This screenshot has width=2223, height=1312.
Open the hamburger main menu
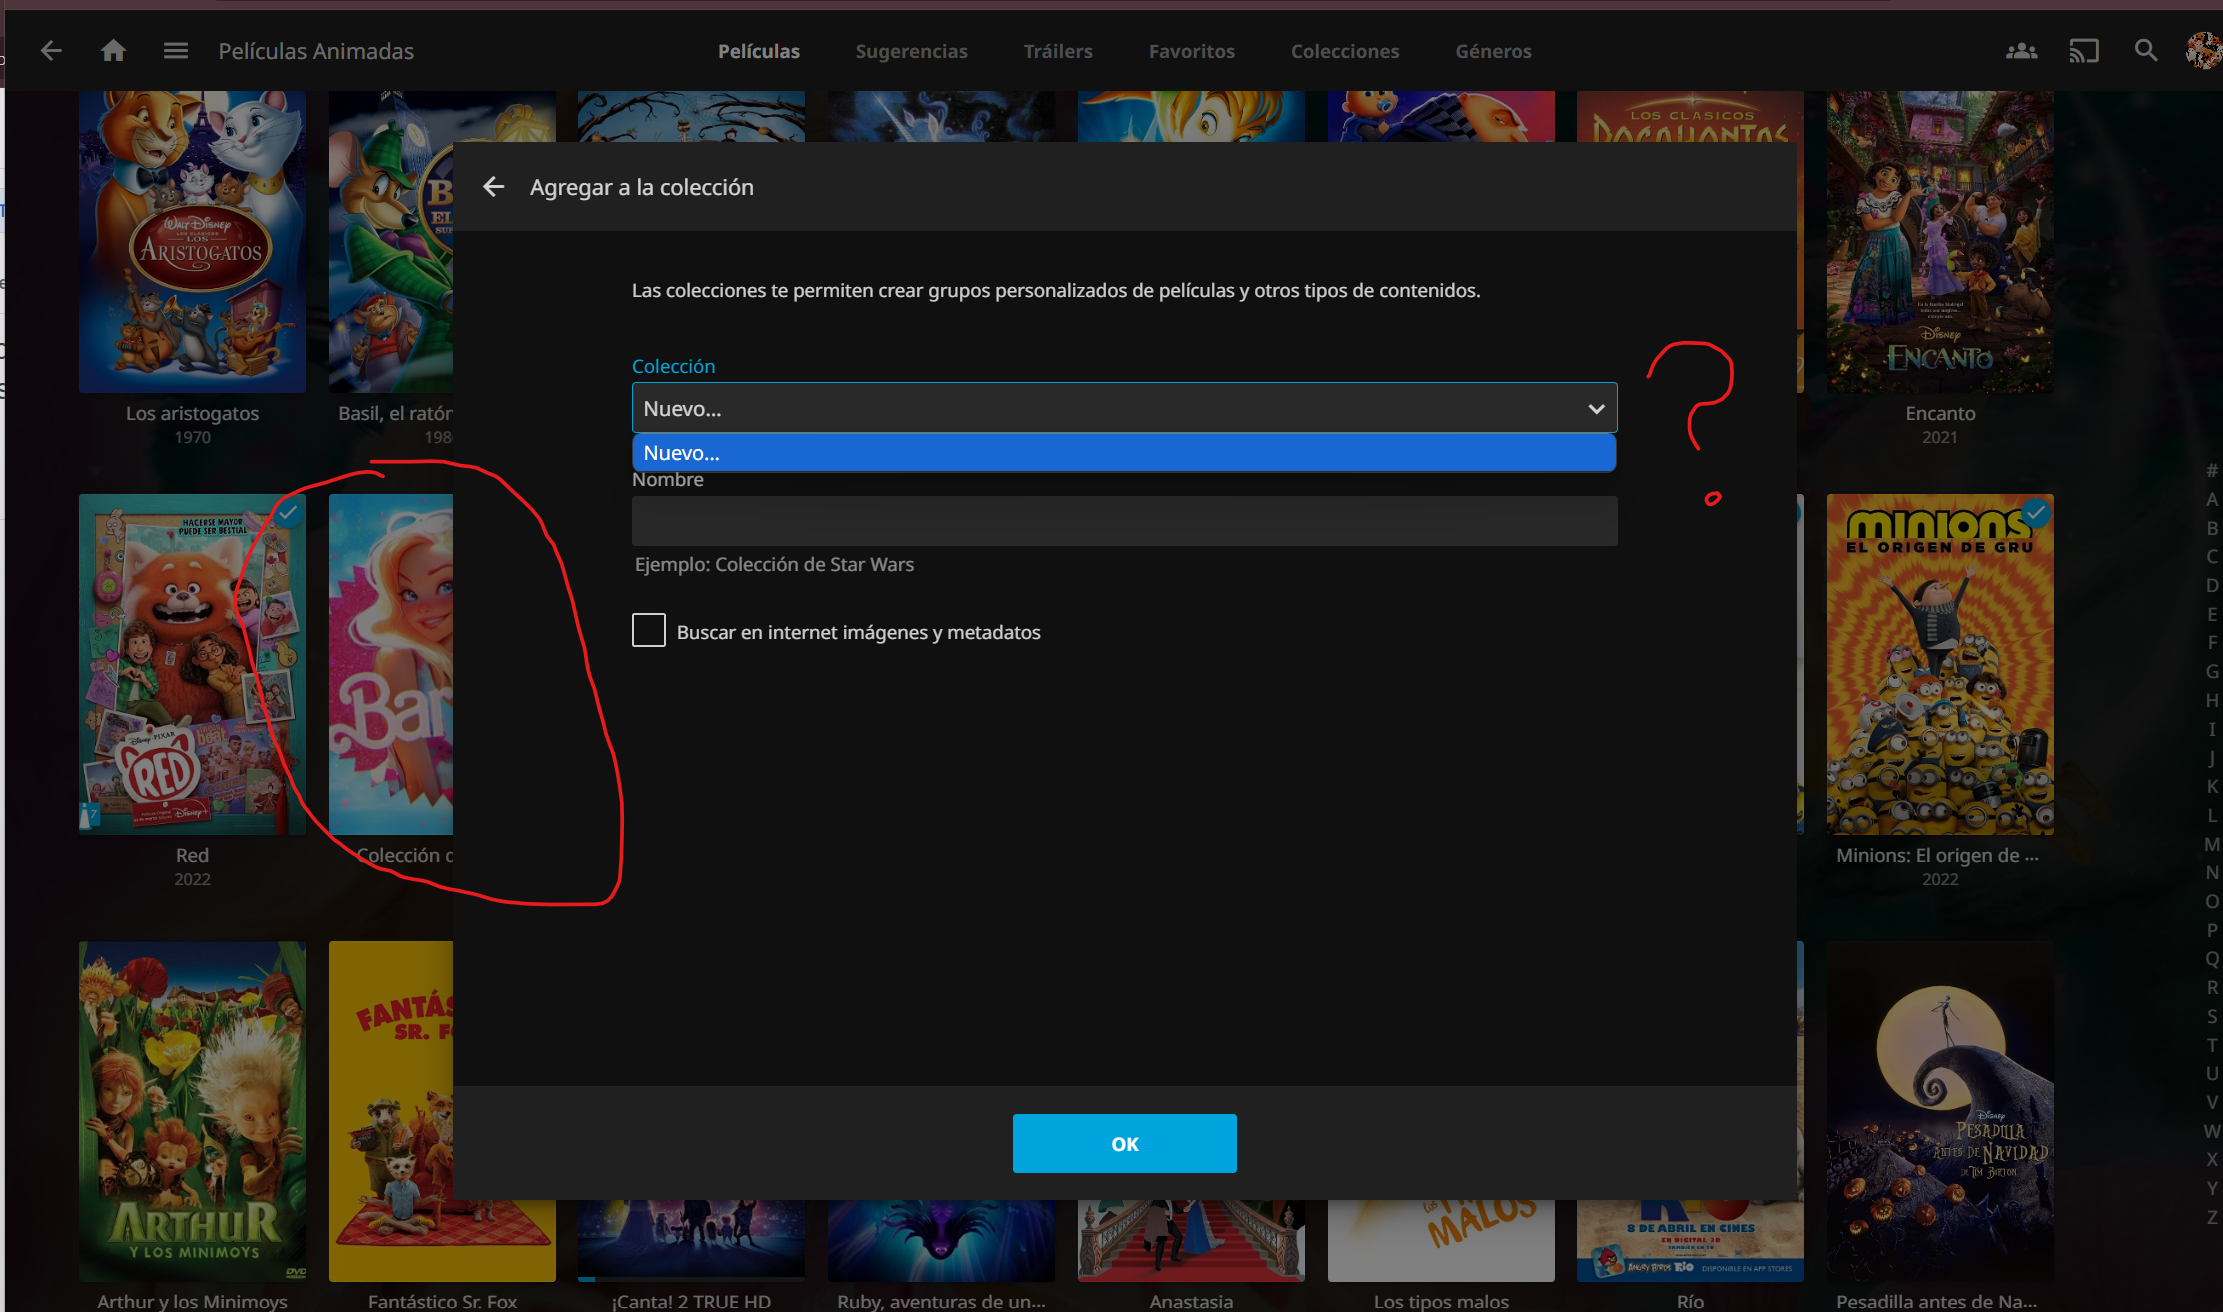tap(176, 51)
